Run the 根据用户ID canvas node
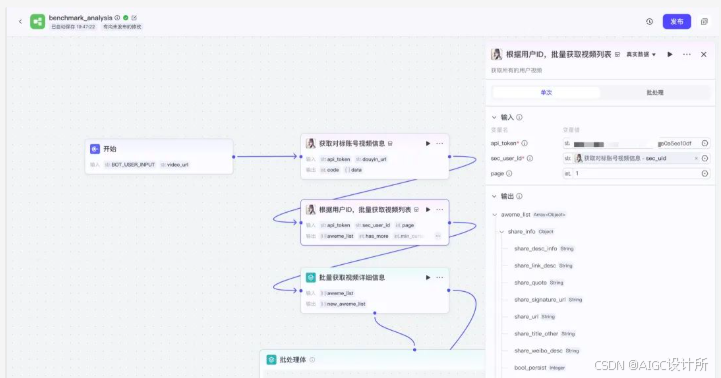This screenshot has height=378, width=721. pyautogui.click(x=428, y=210)
